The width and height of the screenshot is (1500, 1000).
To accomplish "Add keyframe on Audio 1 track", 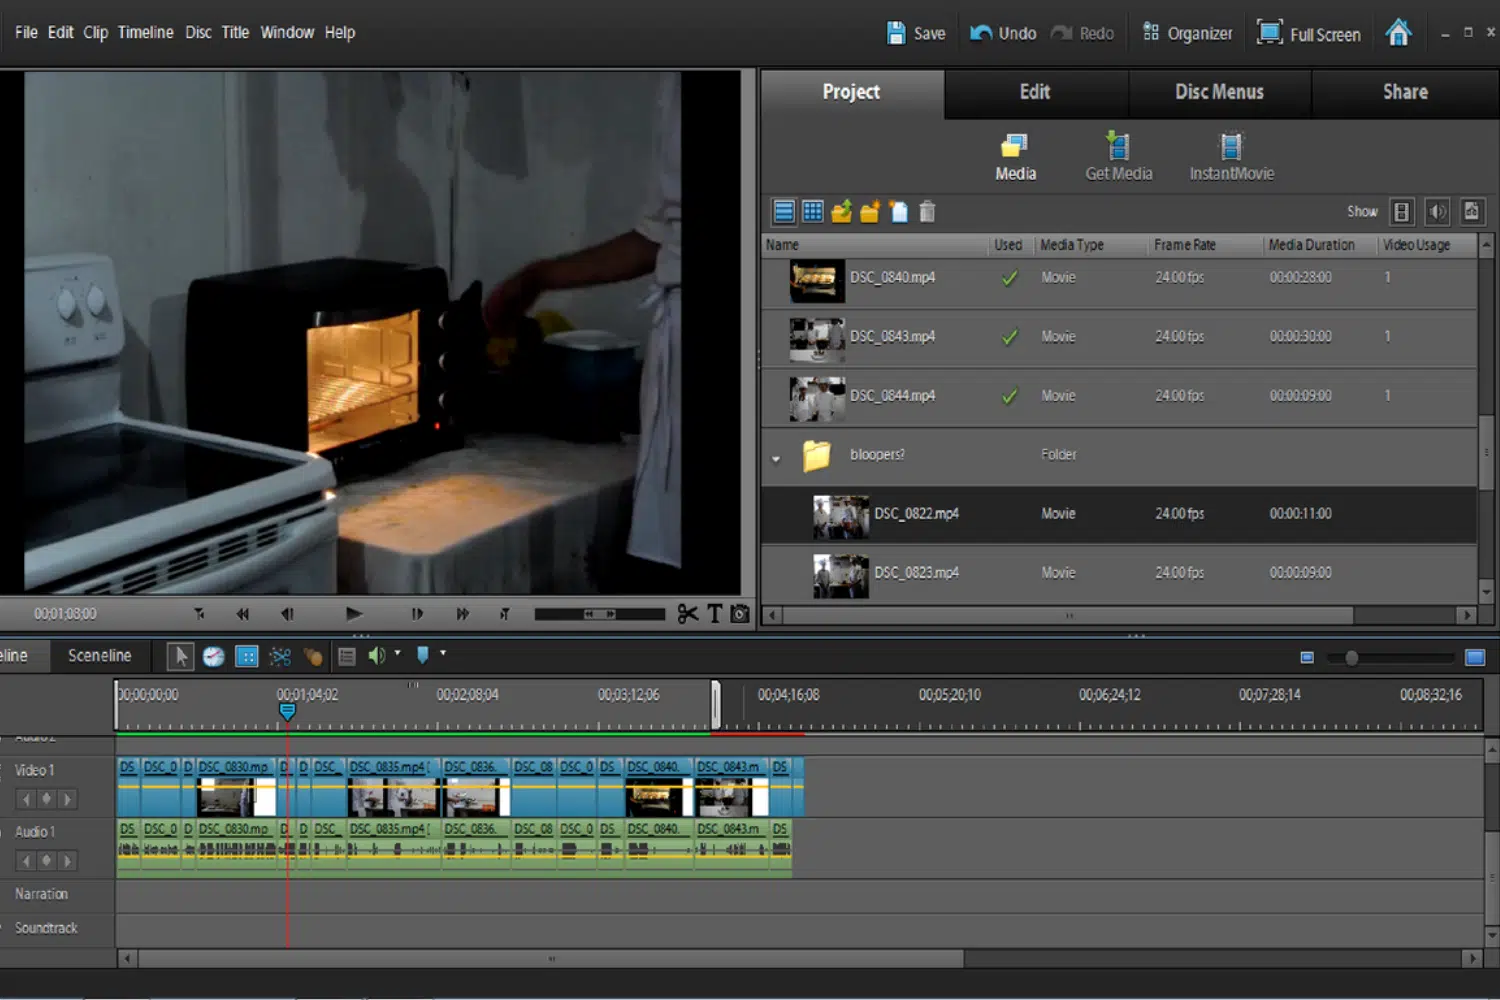I will (x=46, y=861).
